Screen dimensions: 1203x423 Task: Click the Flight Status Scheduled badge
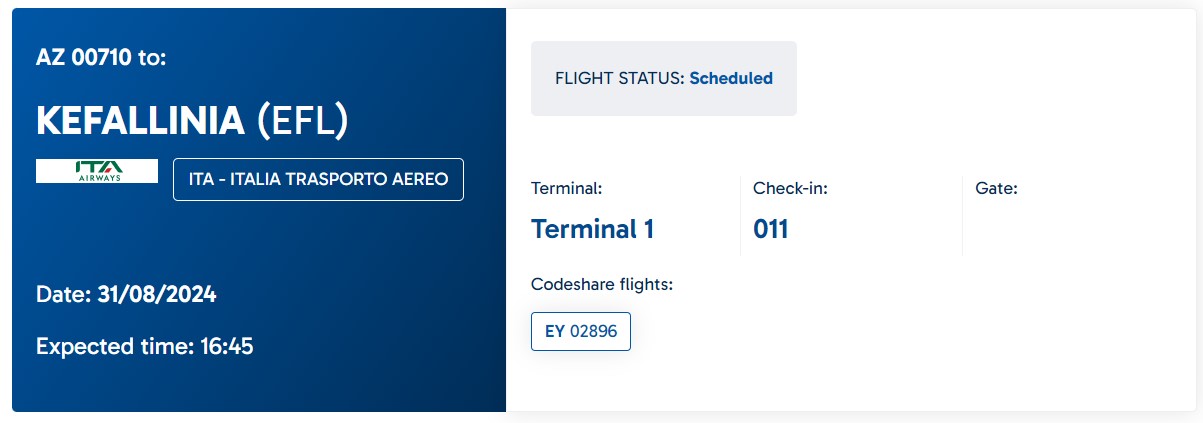[x=664, y=78]
